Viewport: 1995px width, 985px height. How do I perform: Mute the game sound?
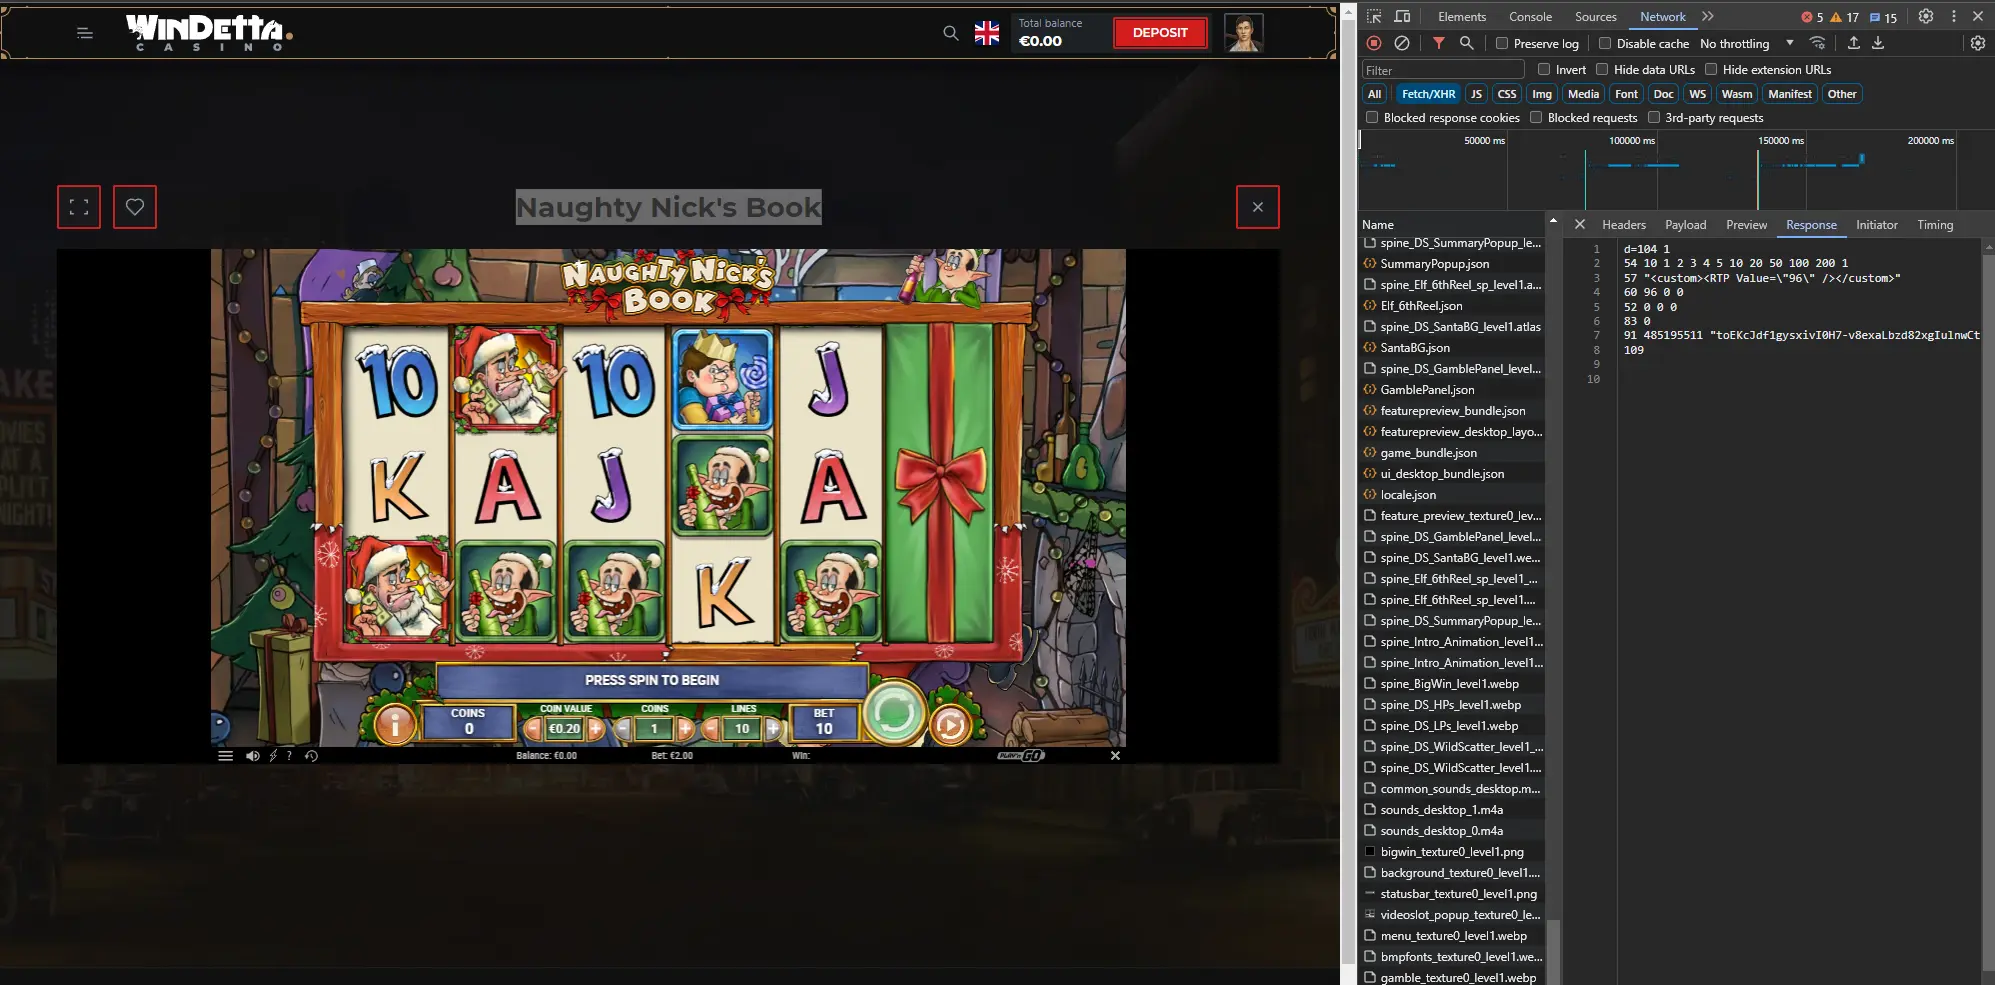(253, 756)
